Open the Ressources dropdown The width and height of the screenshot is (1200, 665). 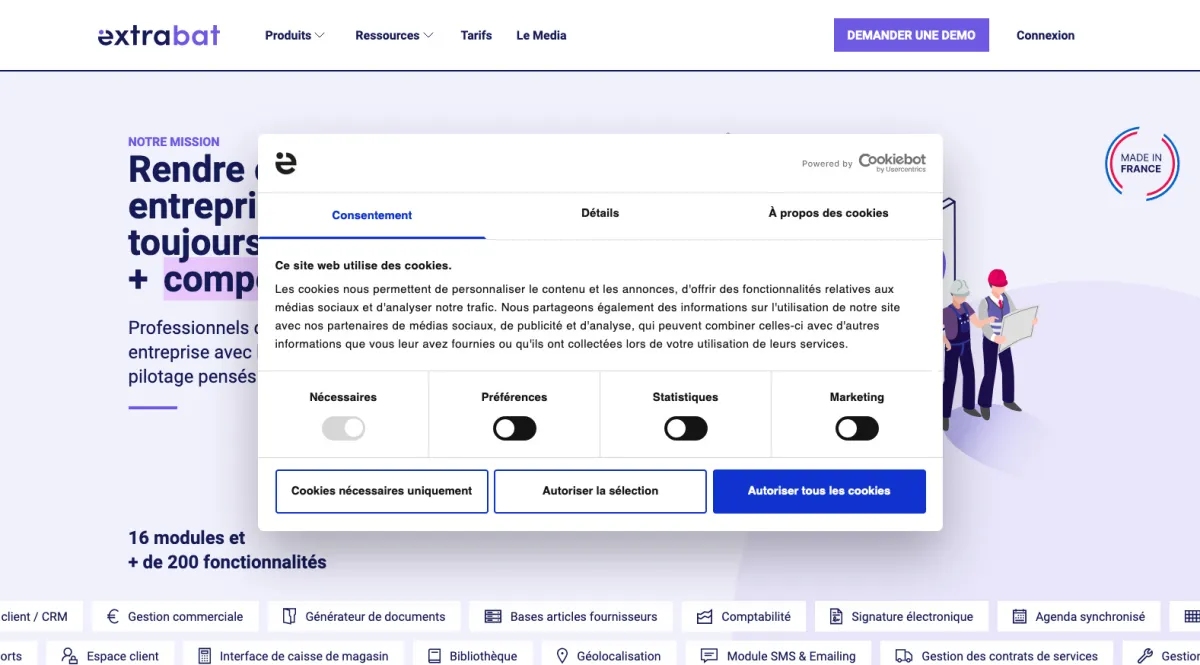393,34
